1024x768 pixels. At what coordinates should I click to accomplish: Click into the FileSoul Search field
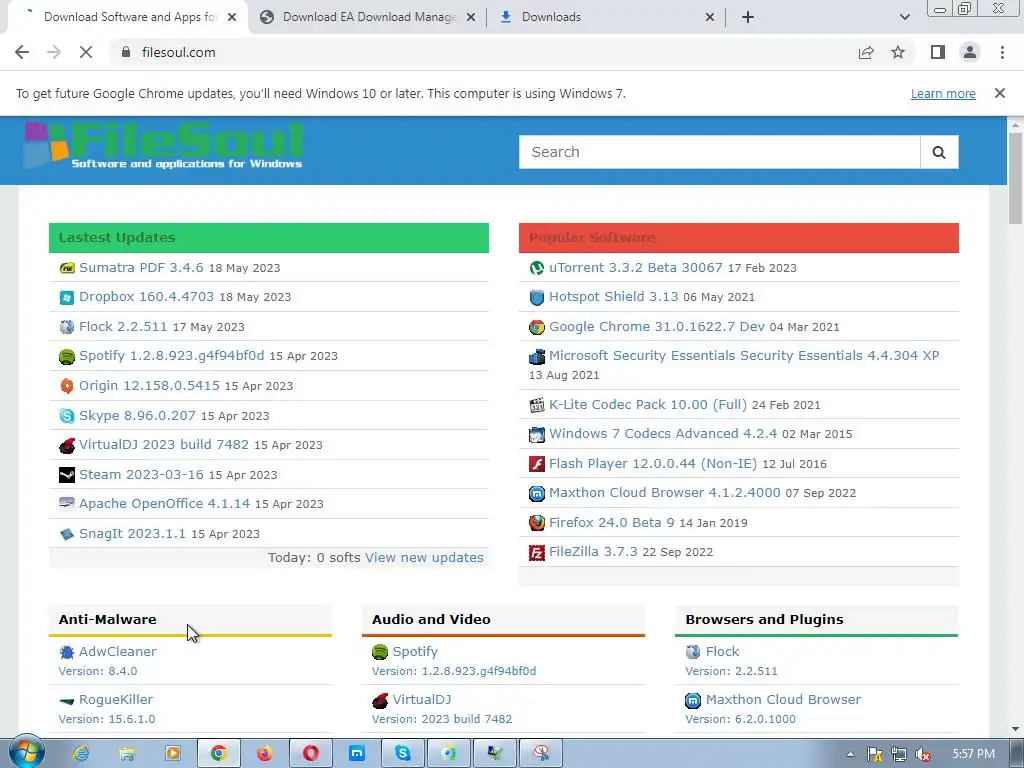[x=720, y=152]
